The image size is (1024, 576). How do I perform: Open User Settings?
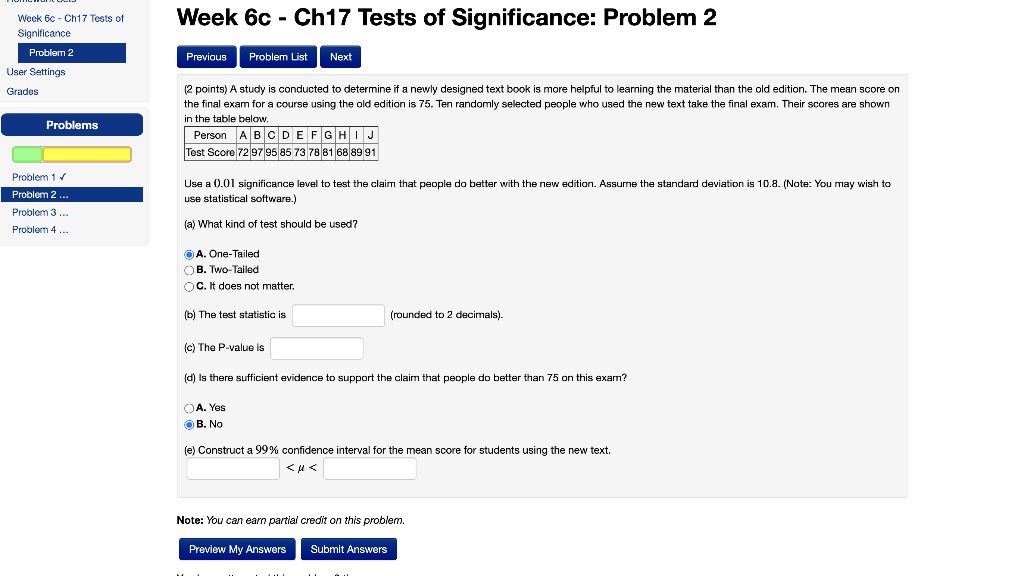tap(36, 72)
